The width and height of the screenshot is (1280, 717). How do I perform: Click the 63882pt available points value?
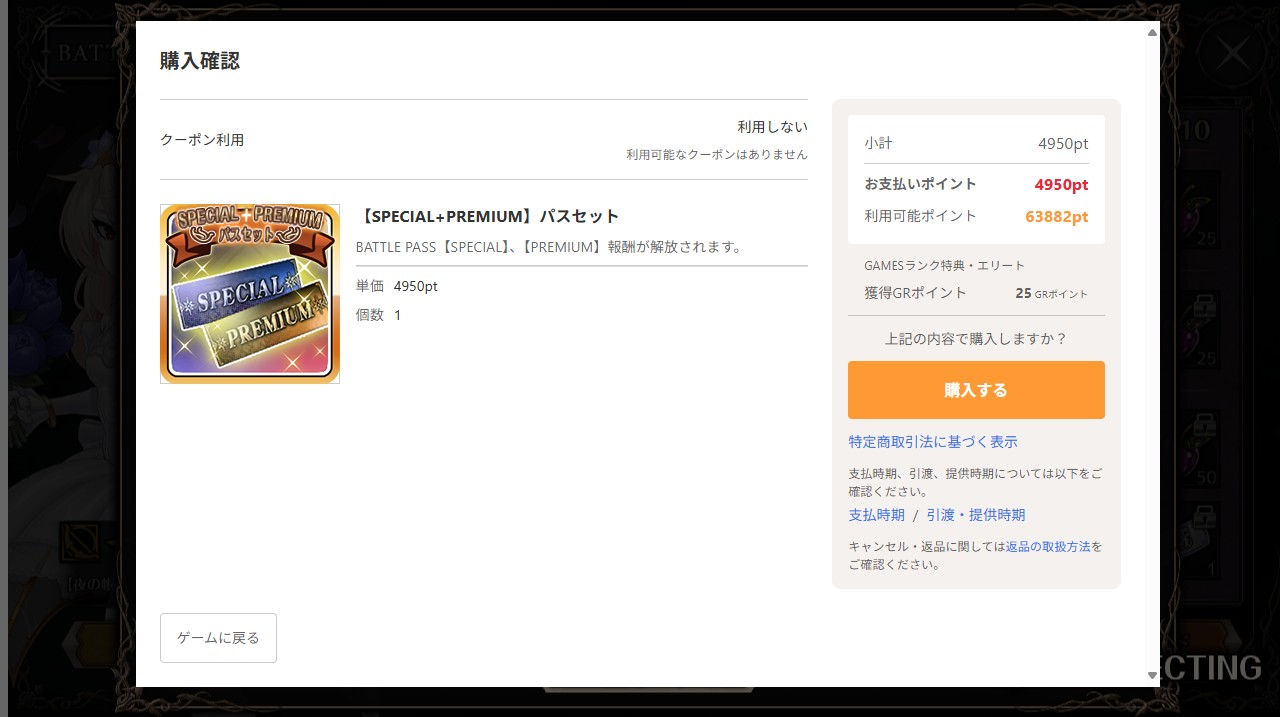[1057, 216]
